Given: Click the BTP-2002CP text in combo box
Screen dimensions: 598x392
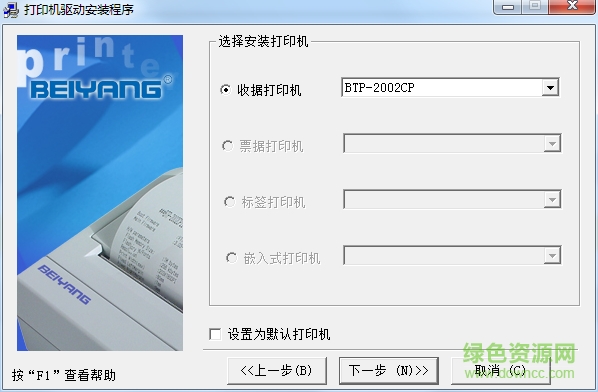Looking at the screenshot, I should 379,88.
